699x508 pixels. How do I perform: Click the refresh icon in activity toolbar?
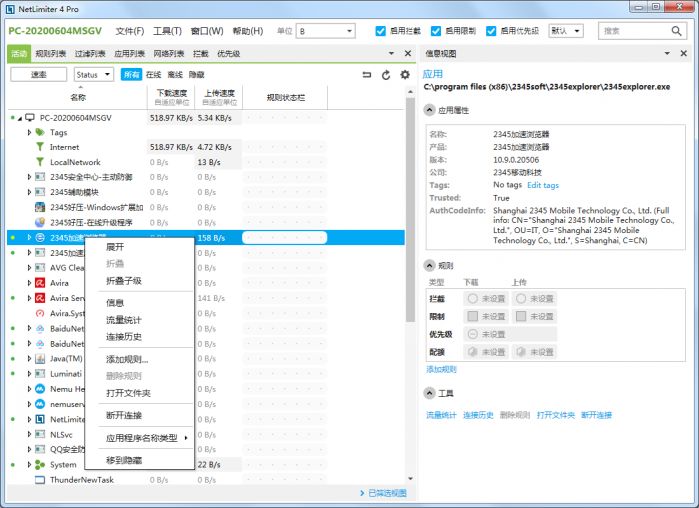(x=386, y=75)
